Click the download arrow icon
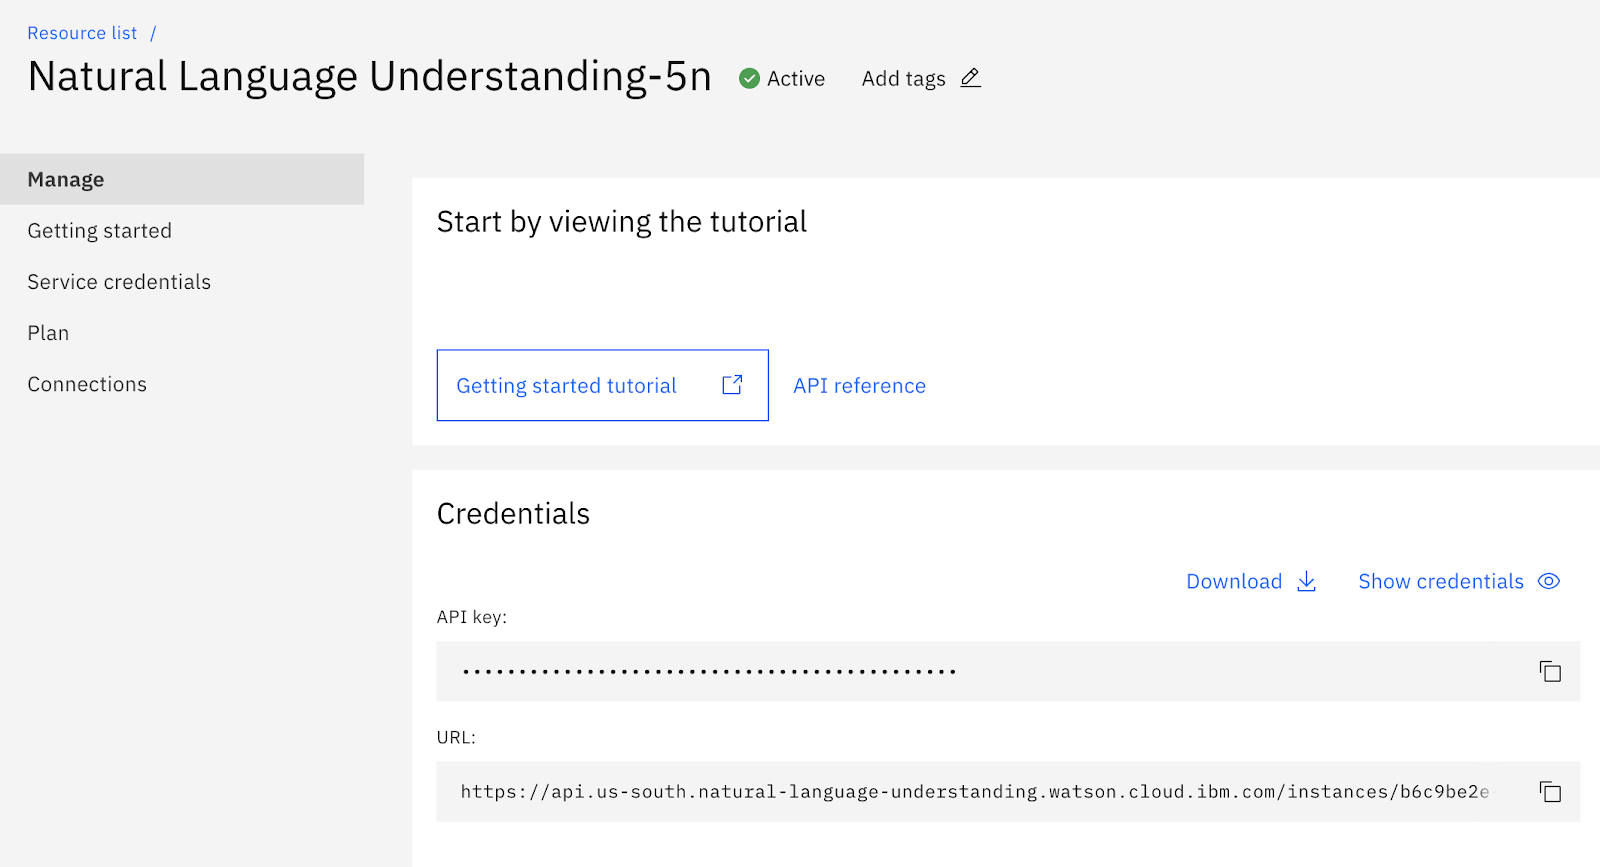The height and width of the screenshot is (867, 1600). 1306,581
